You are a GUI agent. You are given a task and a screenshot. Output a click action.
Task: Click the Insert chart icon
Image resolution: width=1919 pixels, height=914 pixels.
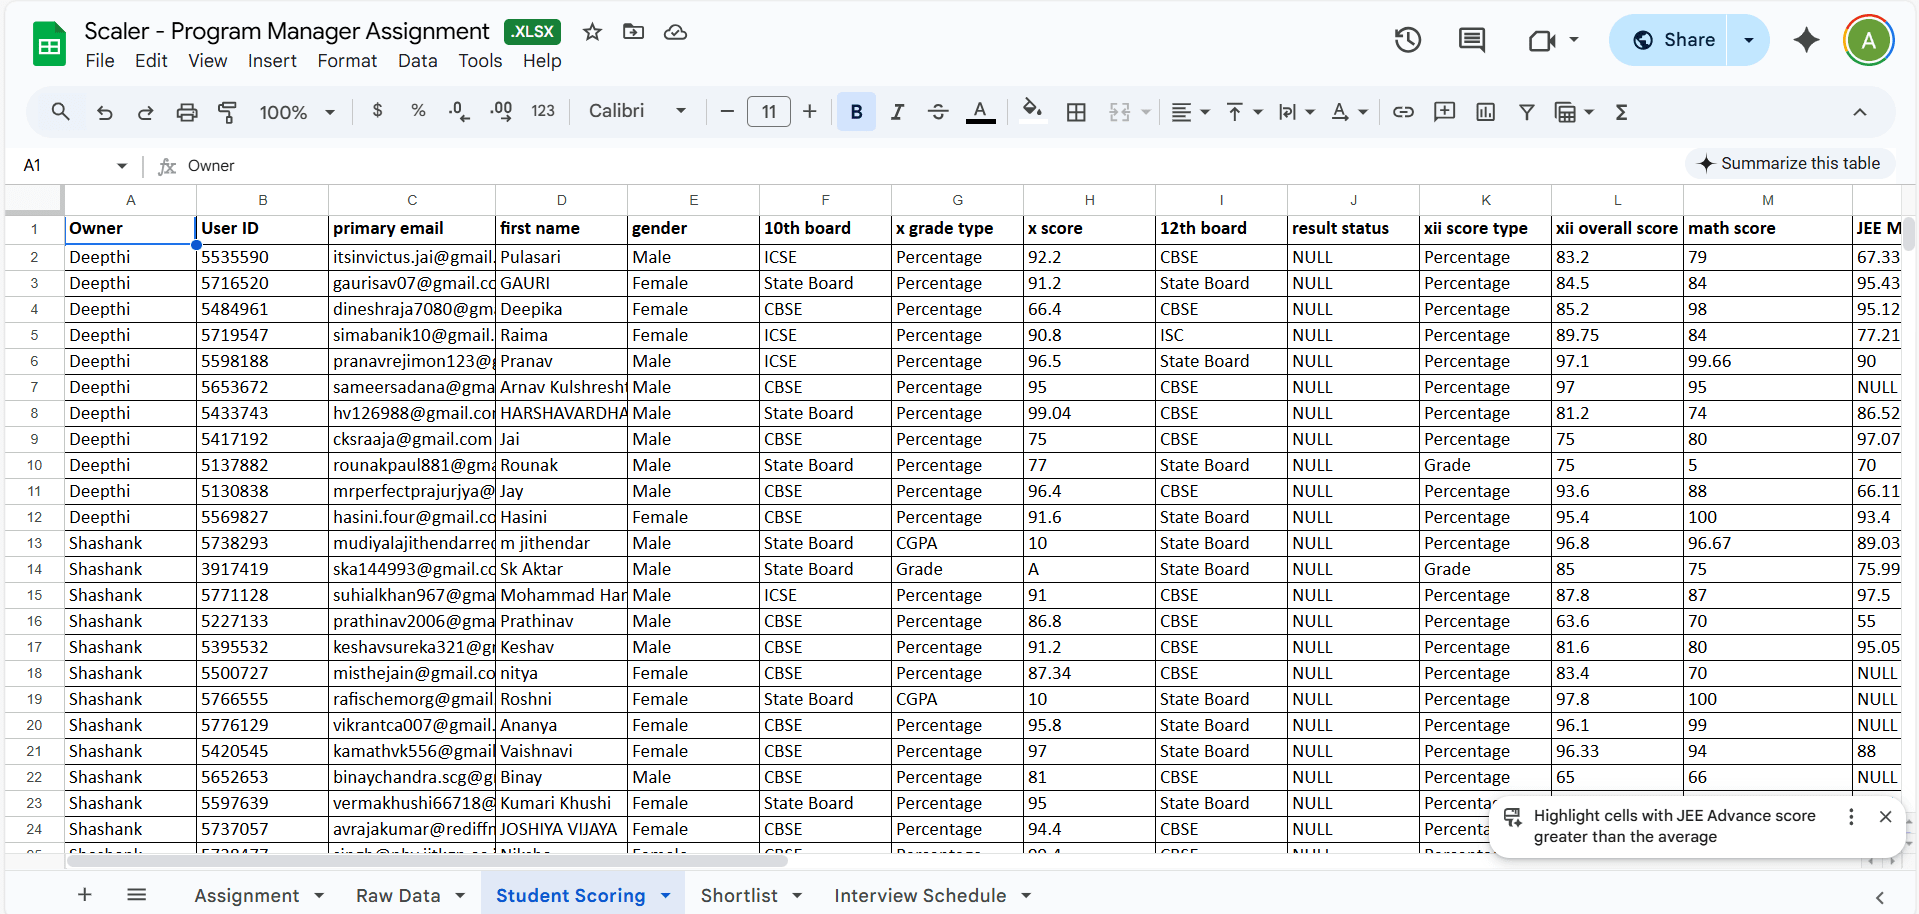pos(1485,112)
